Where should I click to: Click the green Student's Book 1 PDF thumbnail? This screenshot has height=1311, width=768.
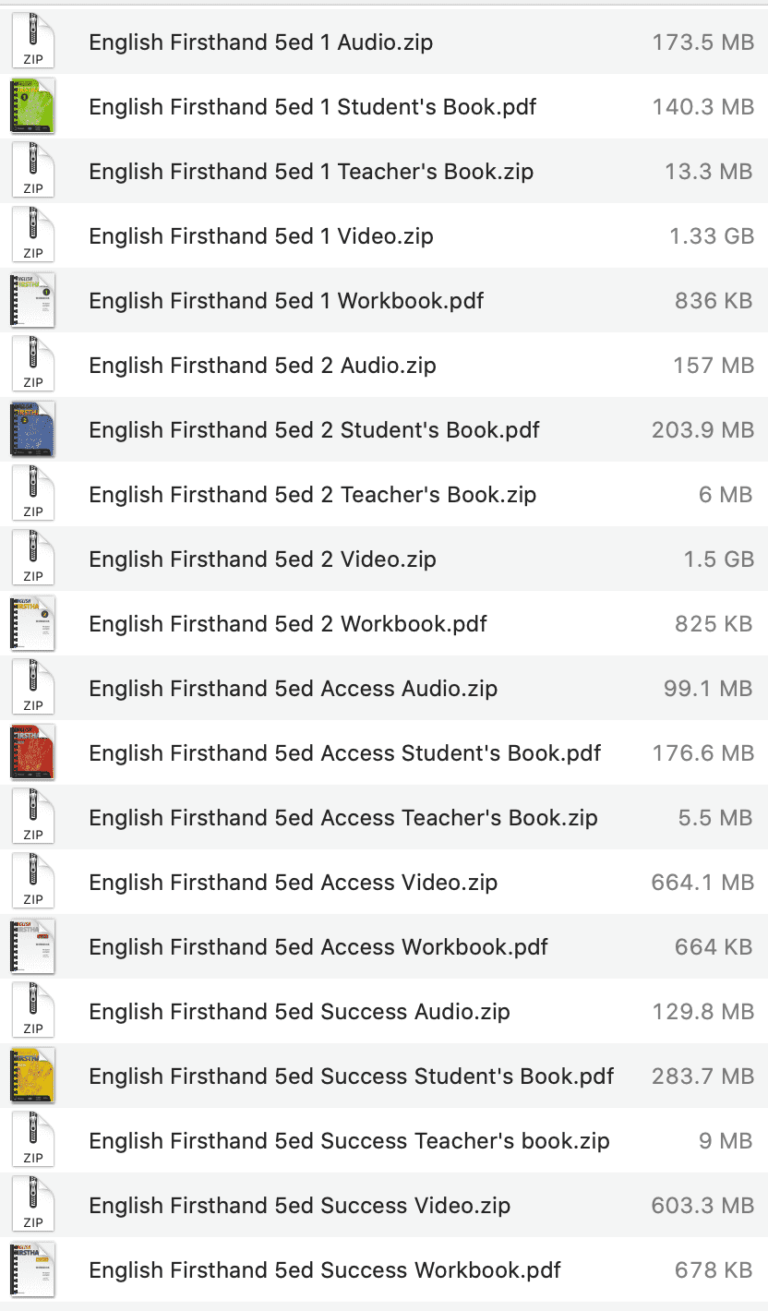pos(33,107)
